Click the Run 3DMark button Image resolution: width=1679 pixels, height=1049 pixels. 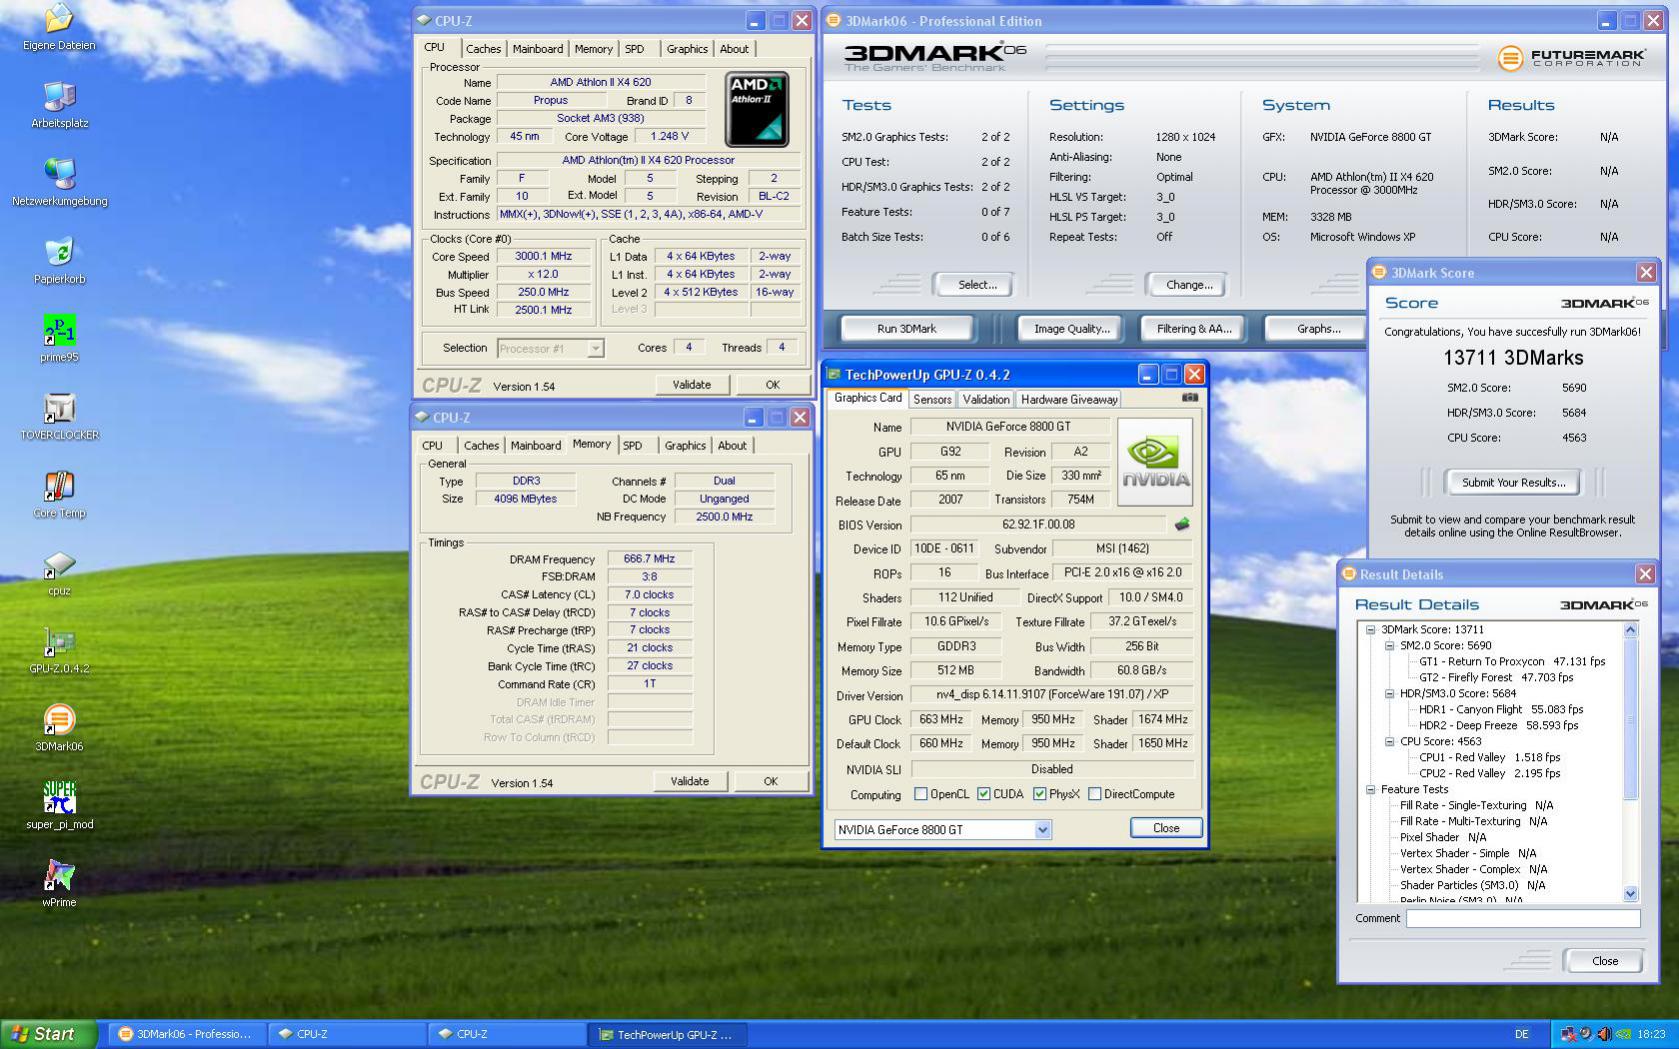[907, 329]
